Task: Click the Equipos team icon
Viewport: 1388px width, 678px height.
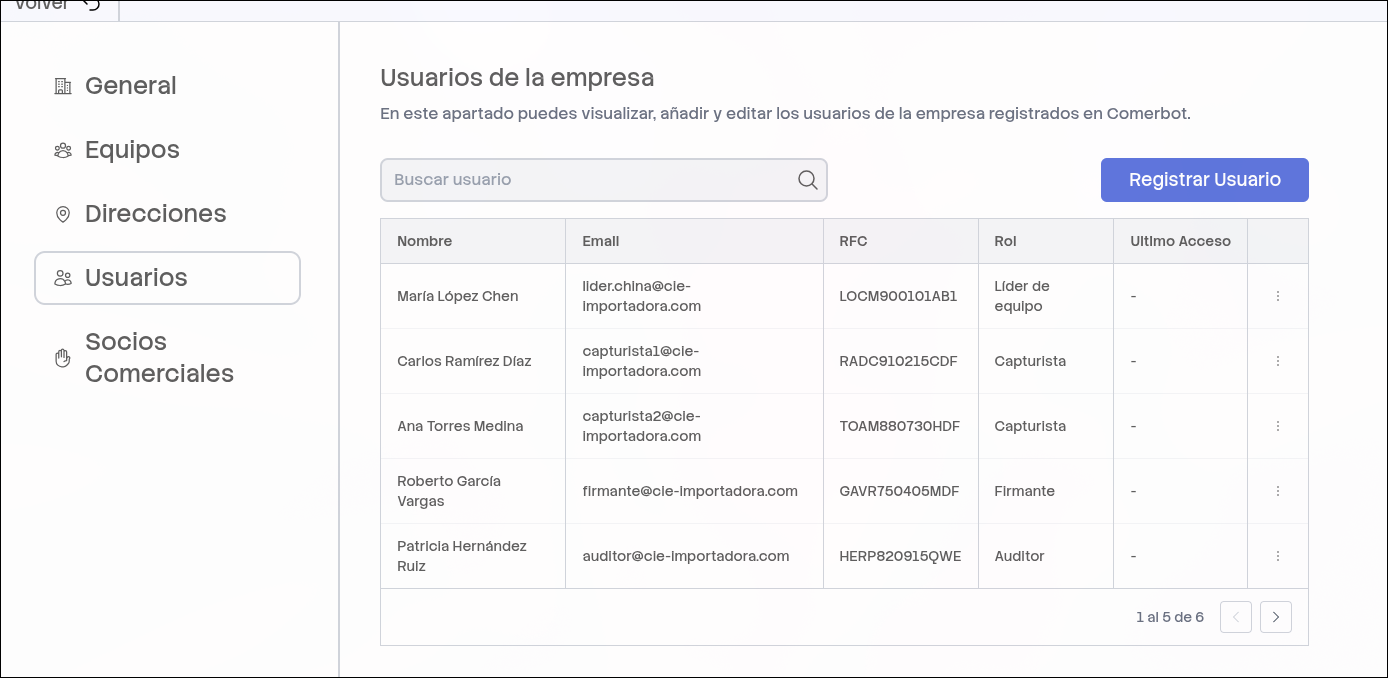Action: tap(63, 150)
